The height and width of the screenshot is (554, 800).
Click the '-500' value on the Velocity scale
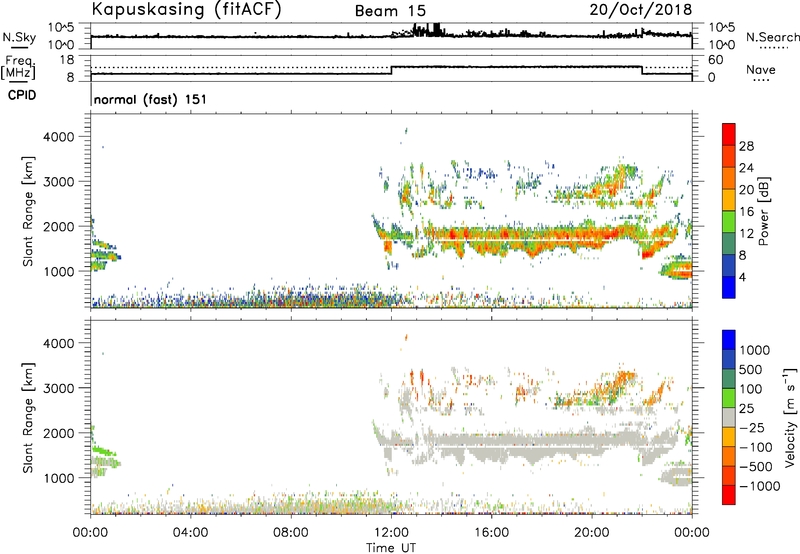(x=756, y=467)
